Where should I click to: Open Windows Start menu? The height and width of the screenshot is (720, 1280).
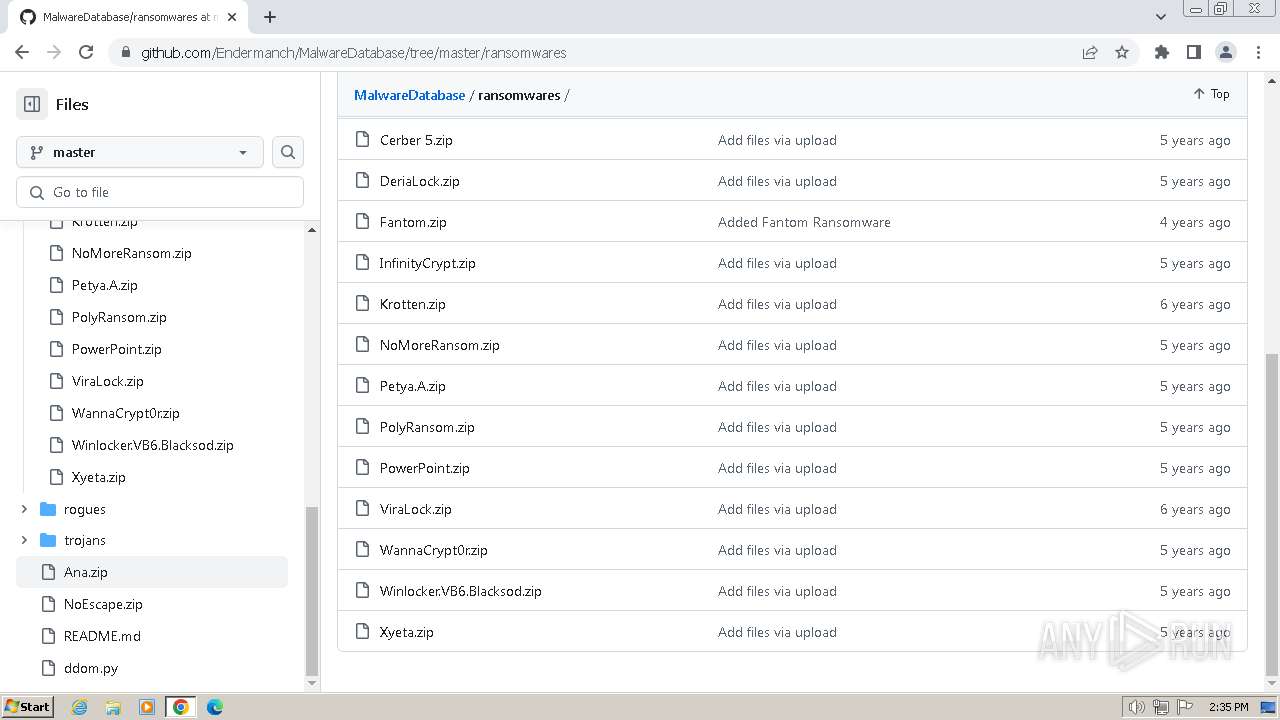27,706
